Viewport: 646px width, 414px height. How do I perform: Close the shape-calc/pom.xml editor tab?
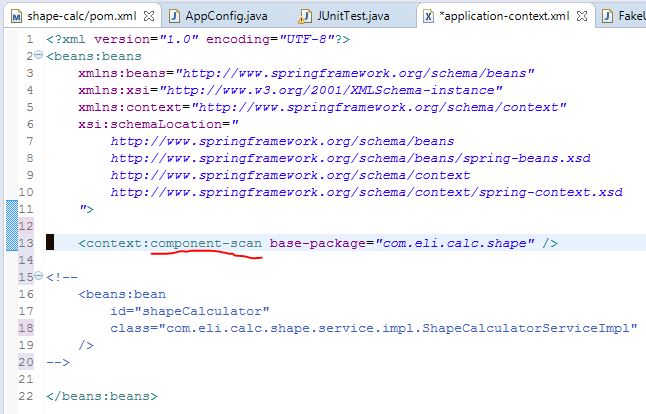pos(149,16)
